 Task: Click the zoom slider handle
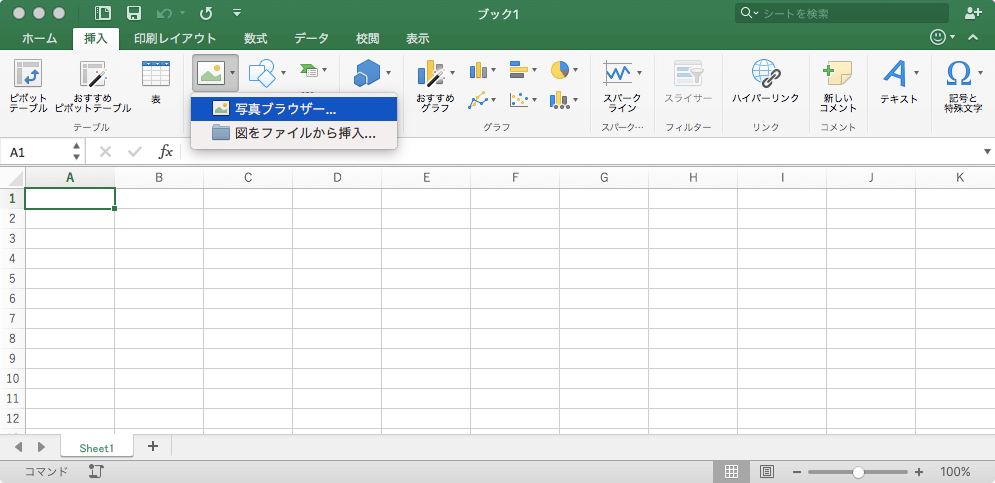[x=859, y=472]
